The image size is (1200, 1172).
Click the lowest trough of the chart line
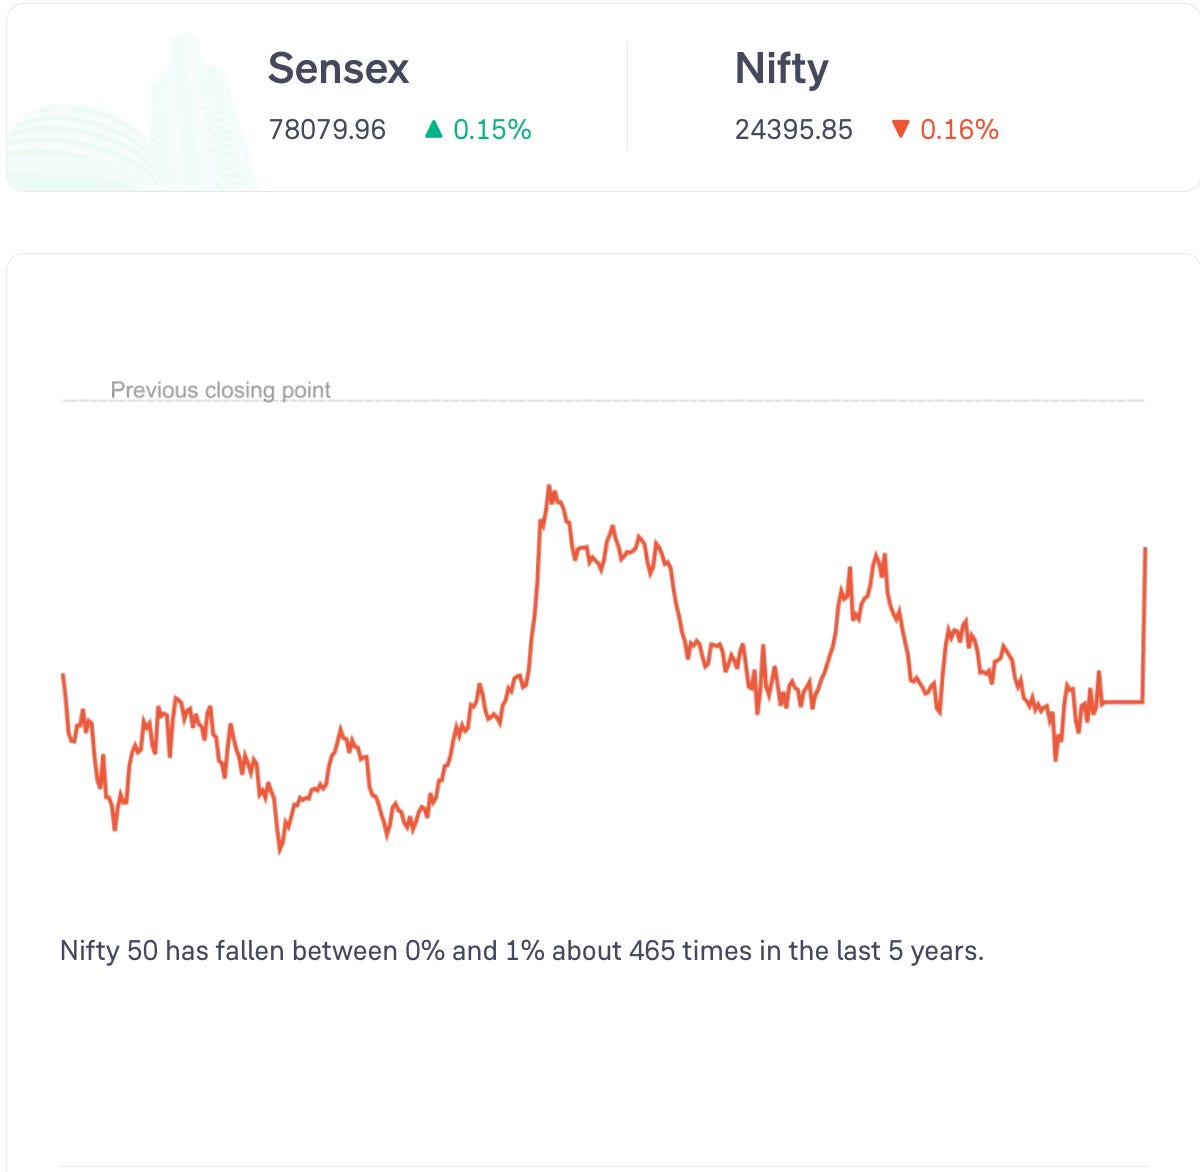[280, 850]
